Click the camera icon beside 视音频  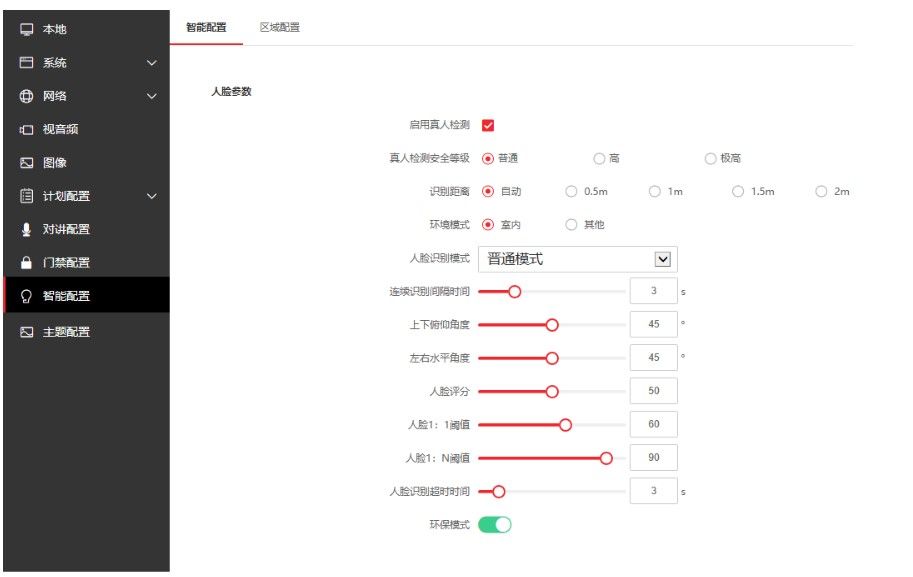tap(26, 129)
